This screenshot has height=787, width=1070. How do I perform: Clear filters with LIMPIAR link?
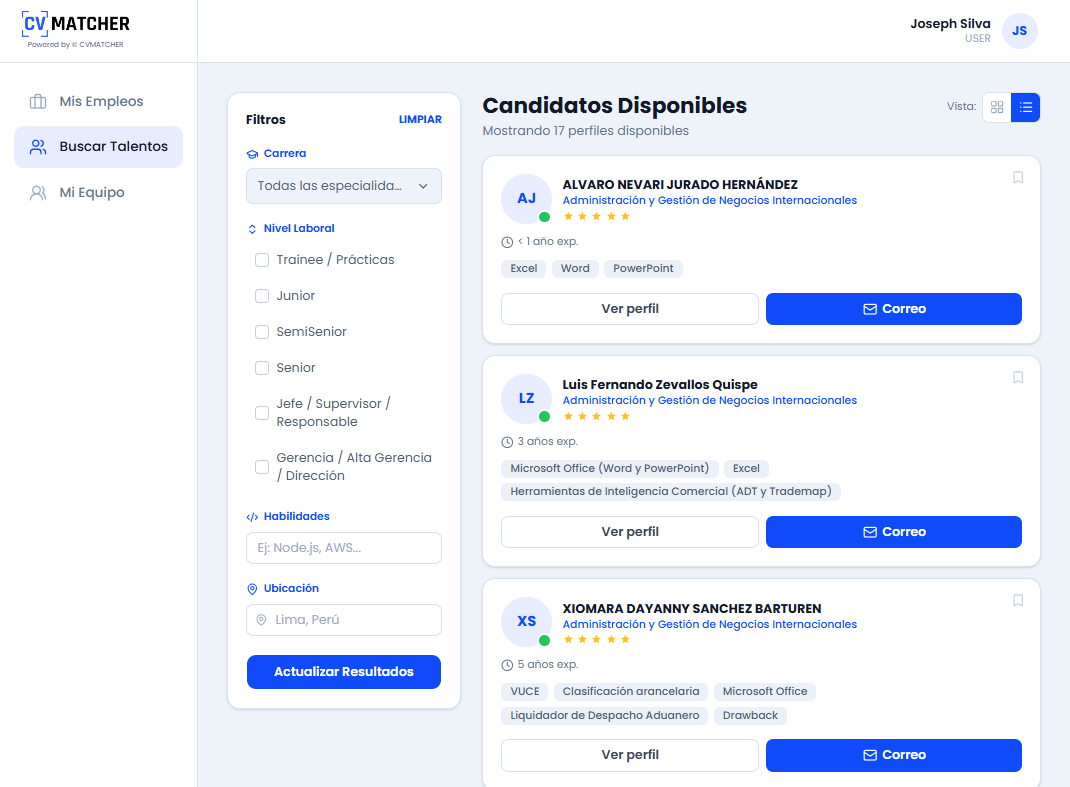420,119
